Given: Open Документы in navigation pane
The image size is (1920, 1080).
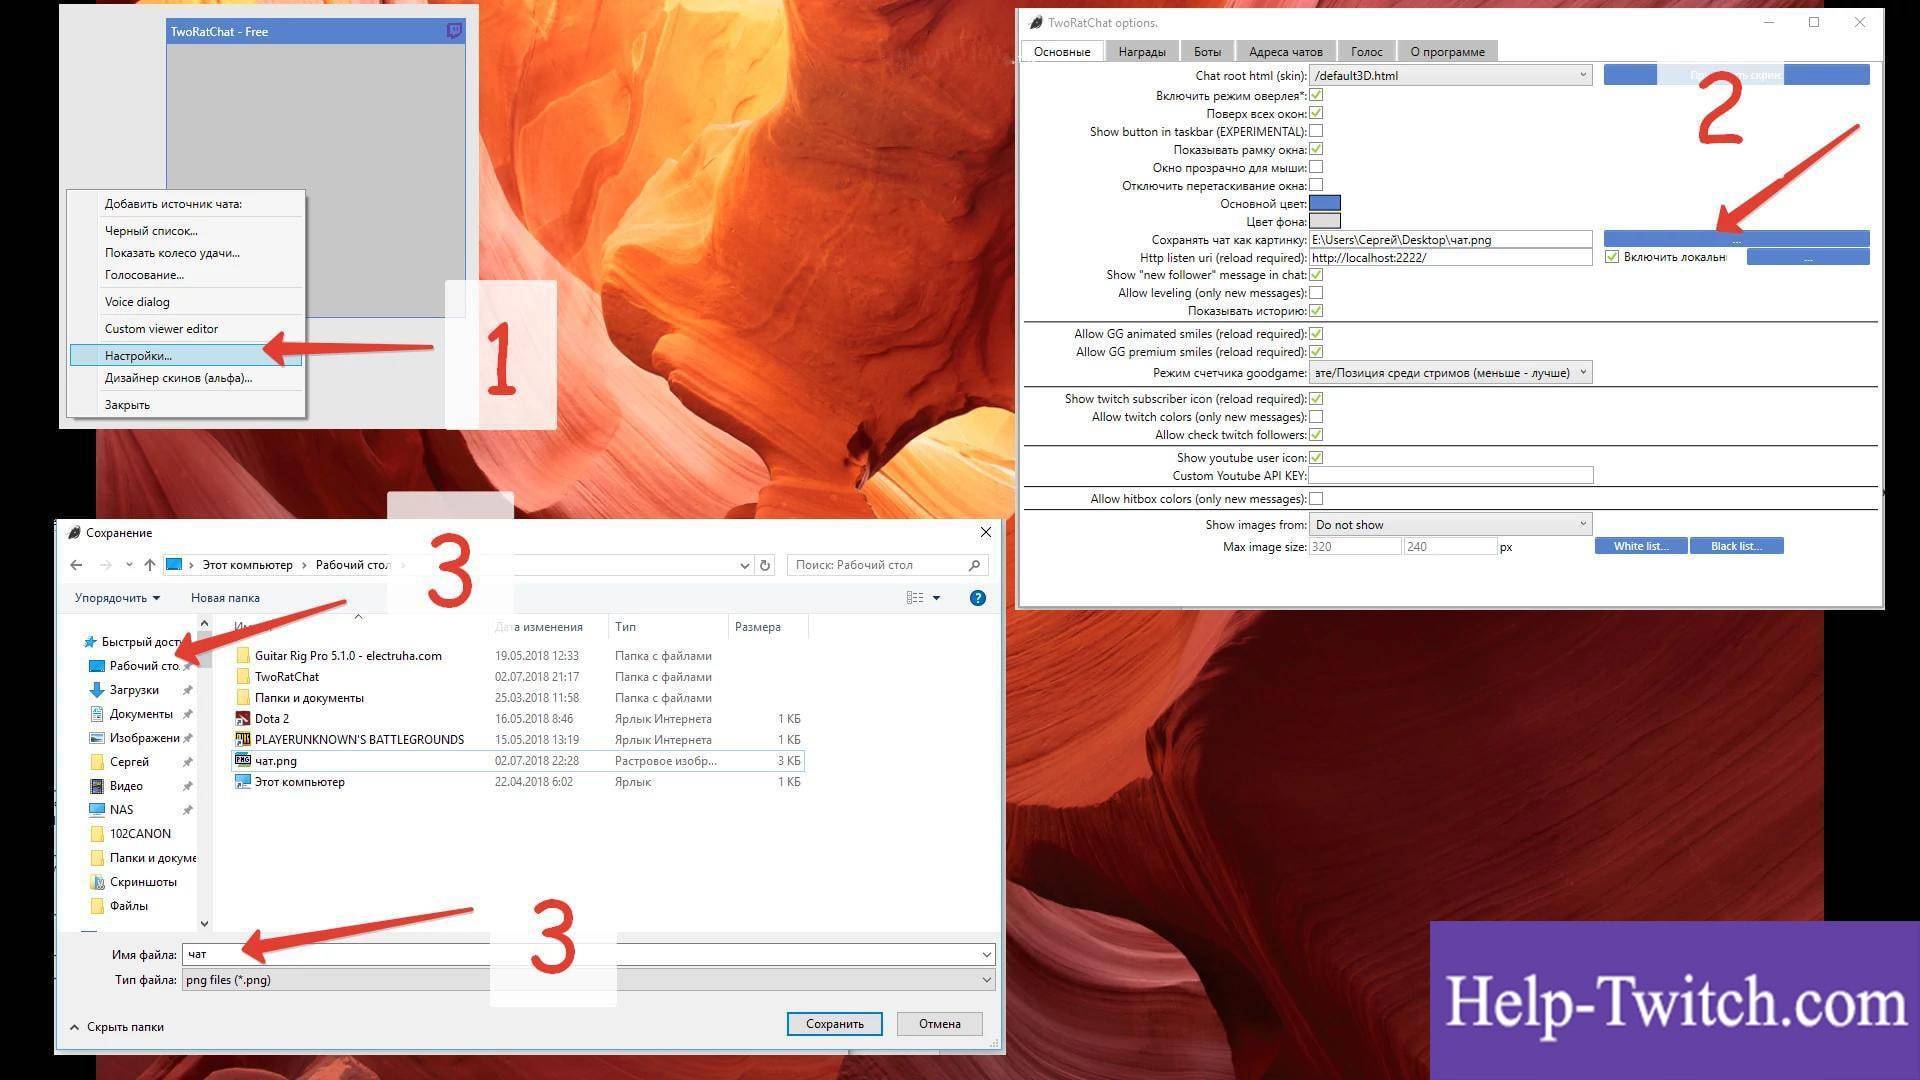Looking at the screenshot, I should click(x=141, y=714).
